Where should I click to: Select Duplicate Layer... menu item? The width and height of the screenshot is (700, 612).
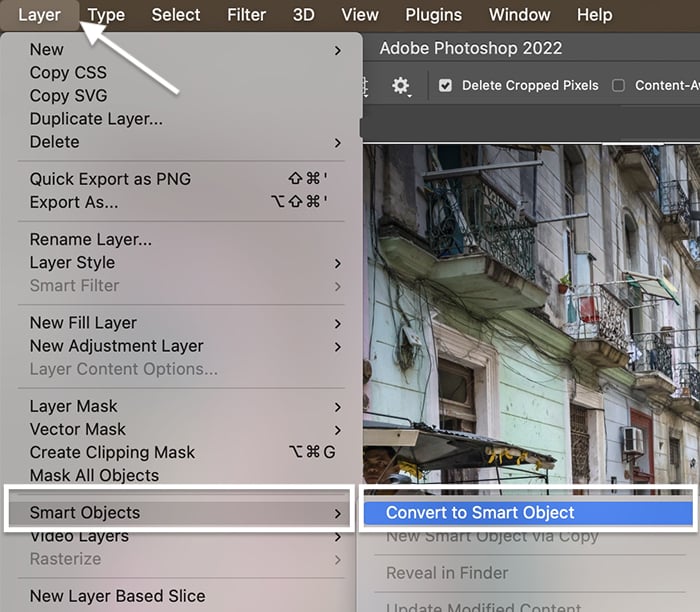pos(181,119)
